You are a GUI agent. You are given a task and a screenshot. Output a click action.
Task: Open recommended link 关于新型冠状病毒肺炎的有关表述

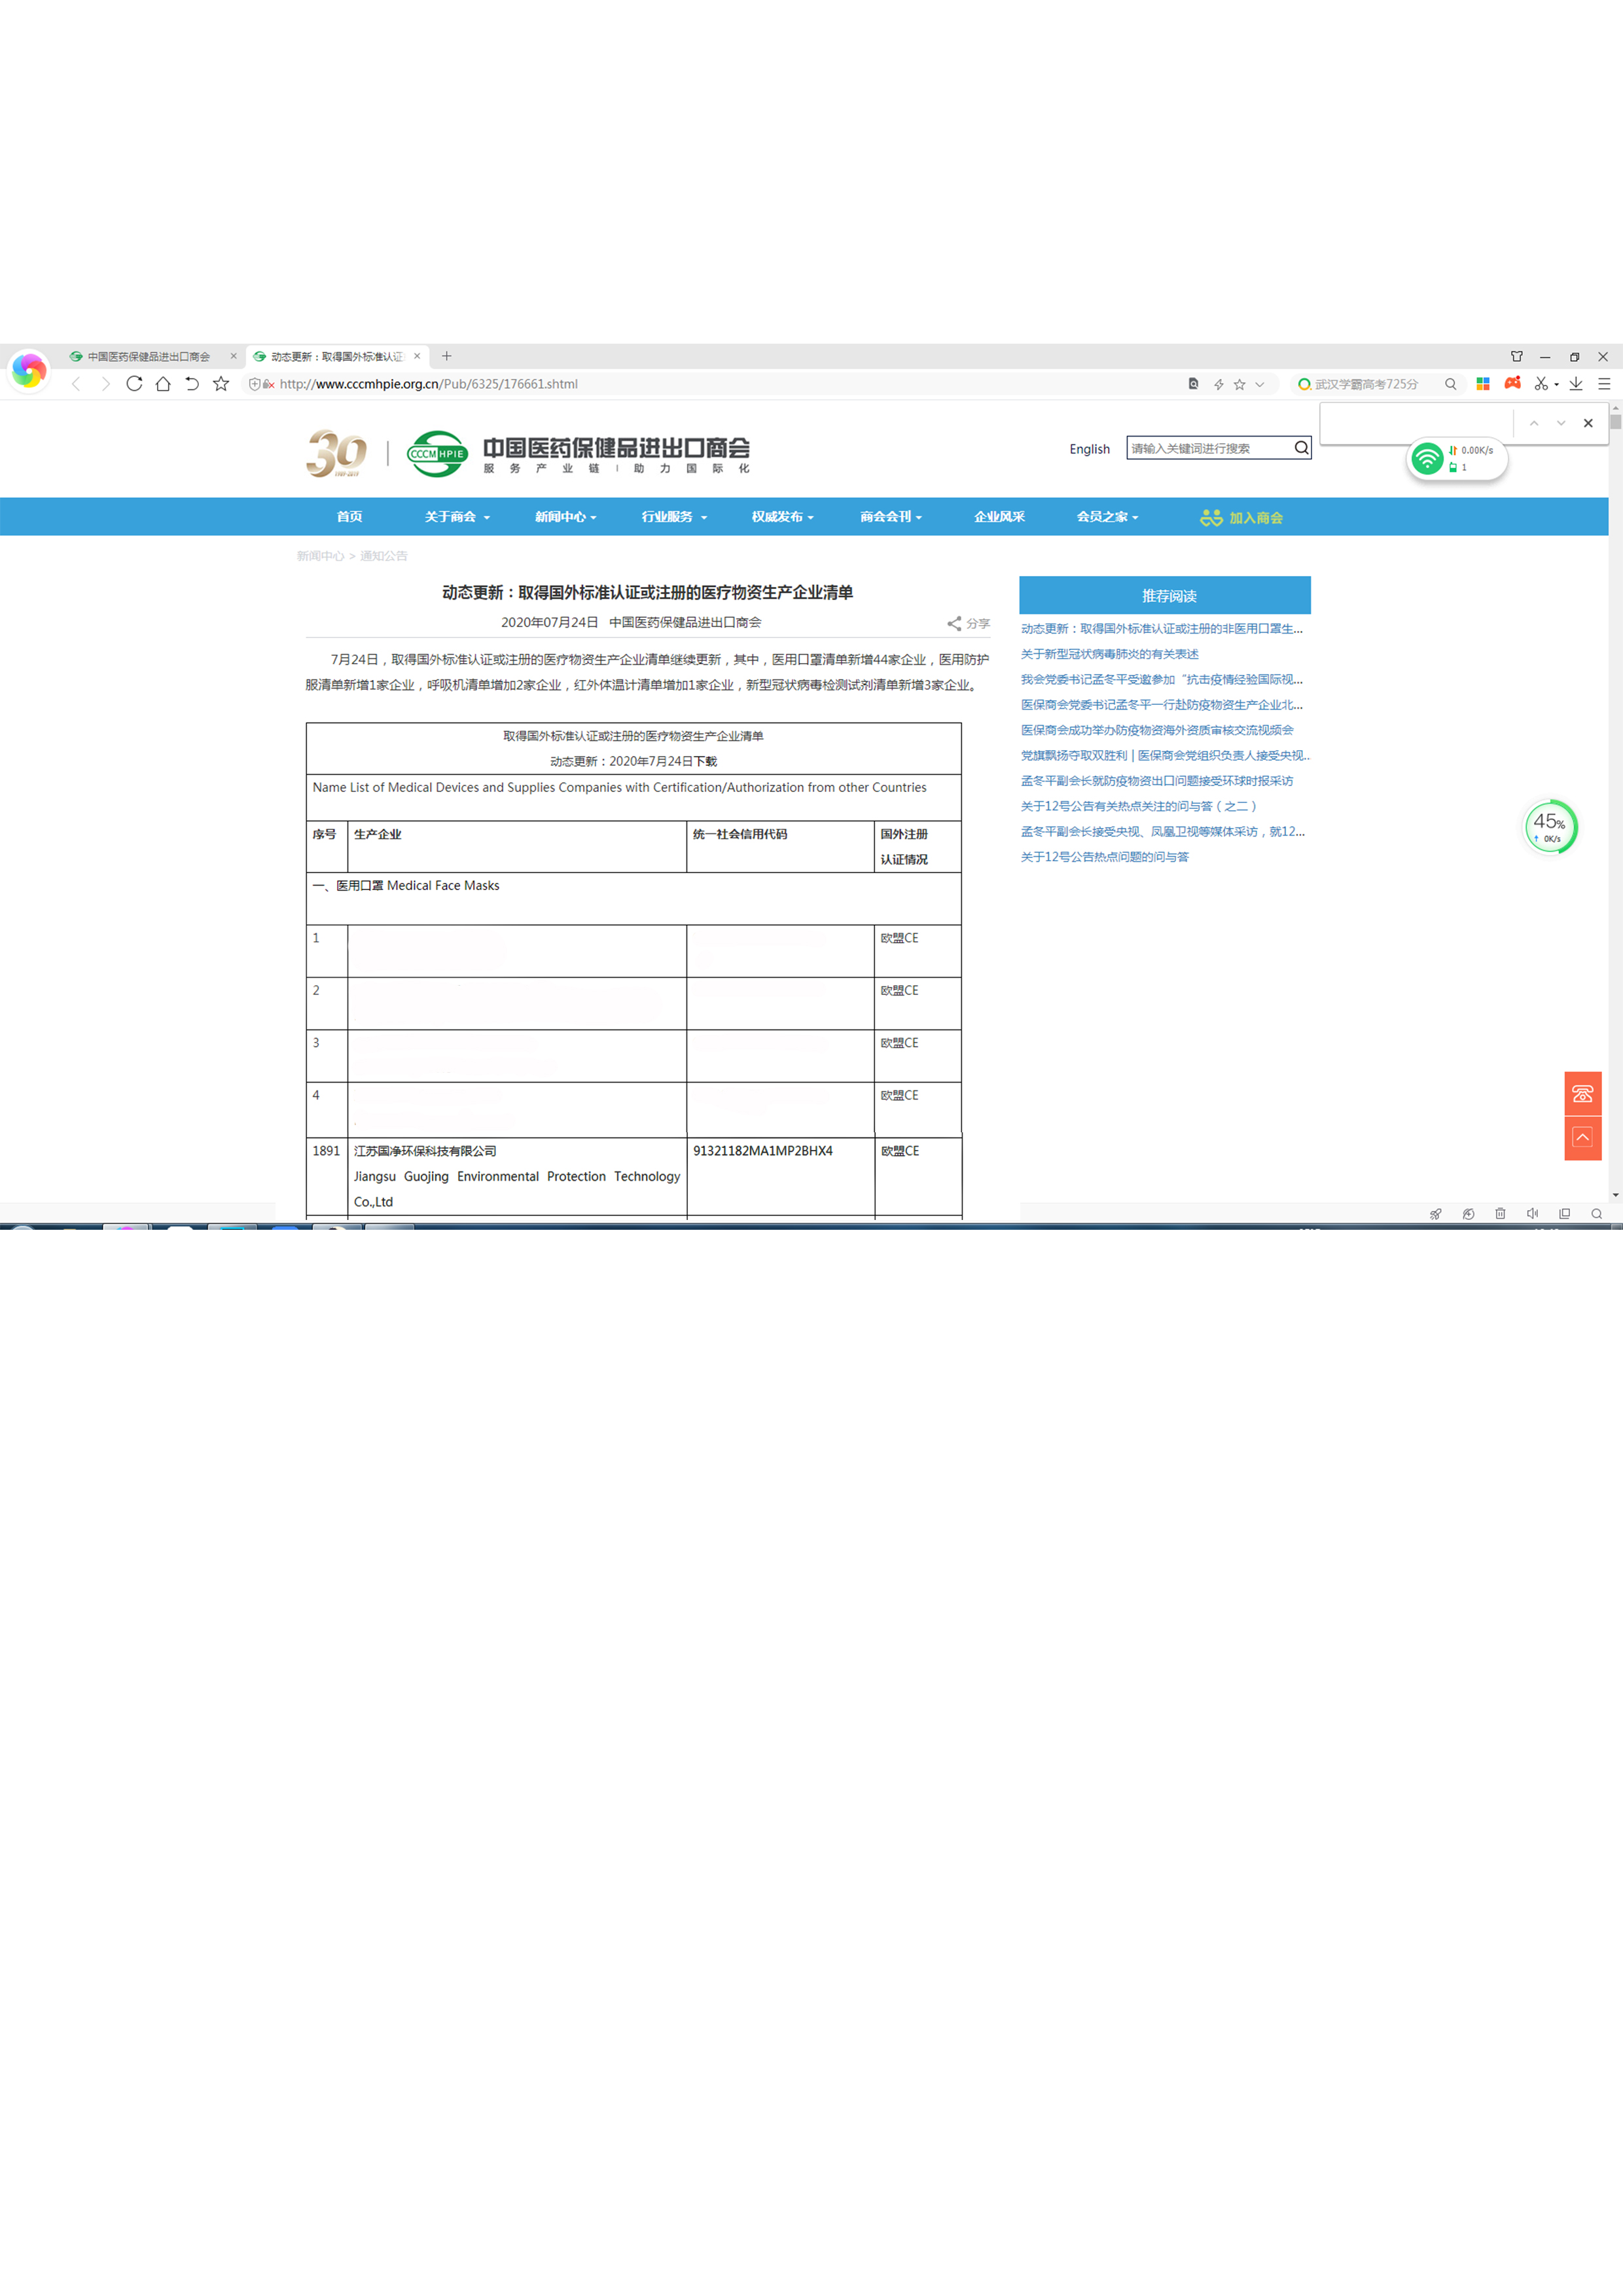click(x=1109, y=654)
